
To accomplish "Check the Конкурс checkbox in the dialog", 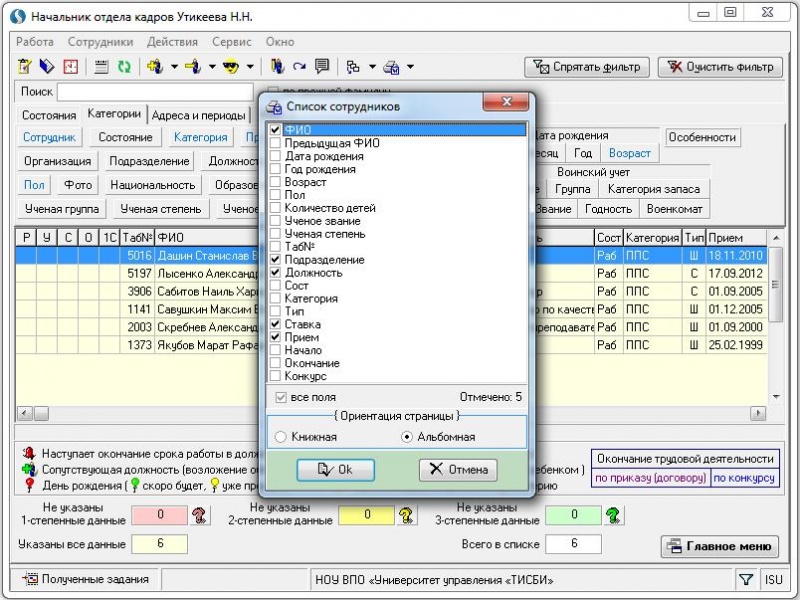I will coord(275,376).
